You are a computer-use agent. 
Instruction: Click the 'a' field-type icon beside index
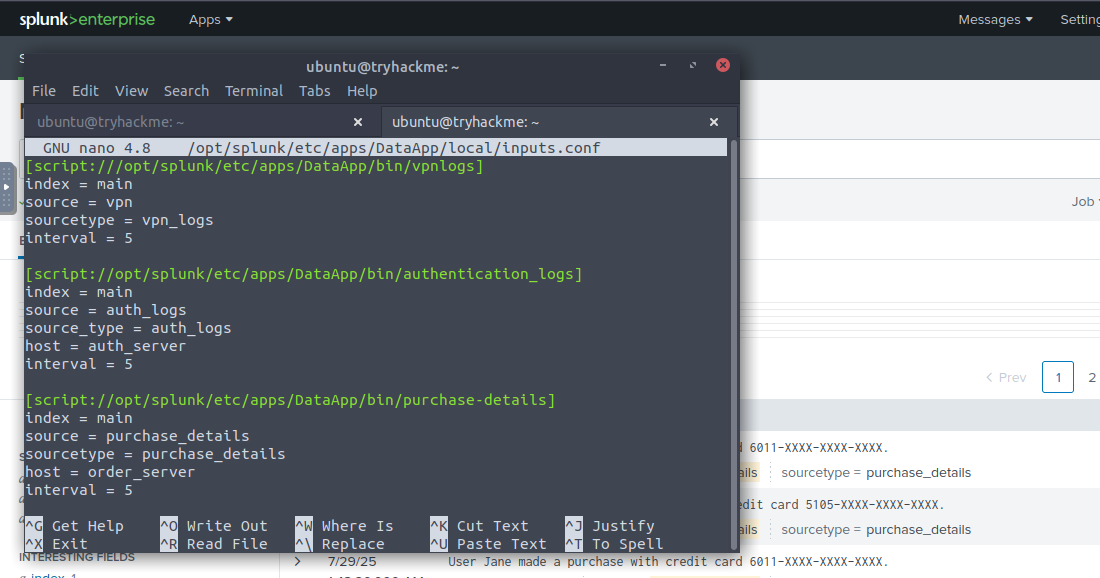(x=26, y=576)
